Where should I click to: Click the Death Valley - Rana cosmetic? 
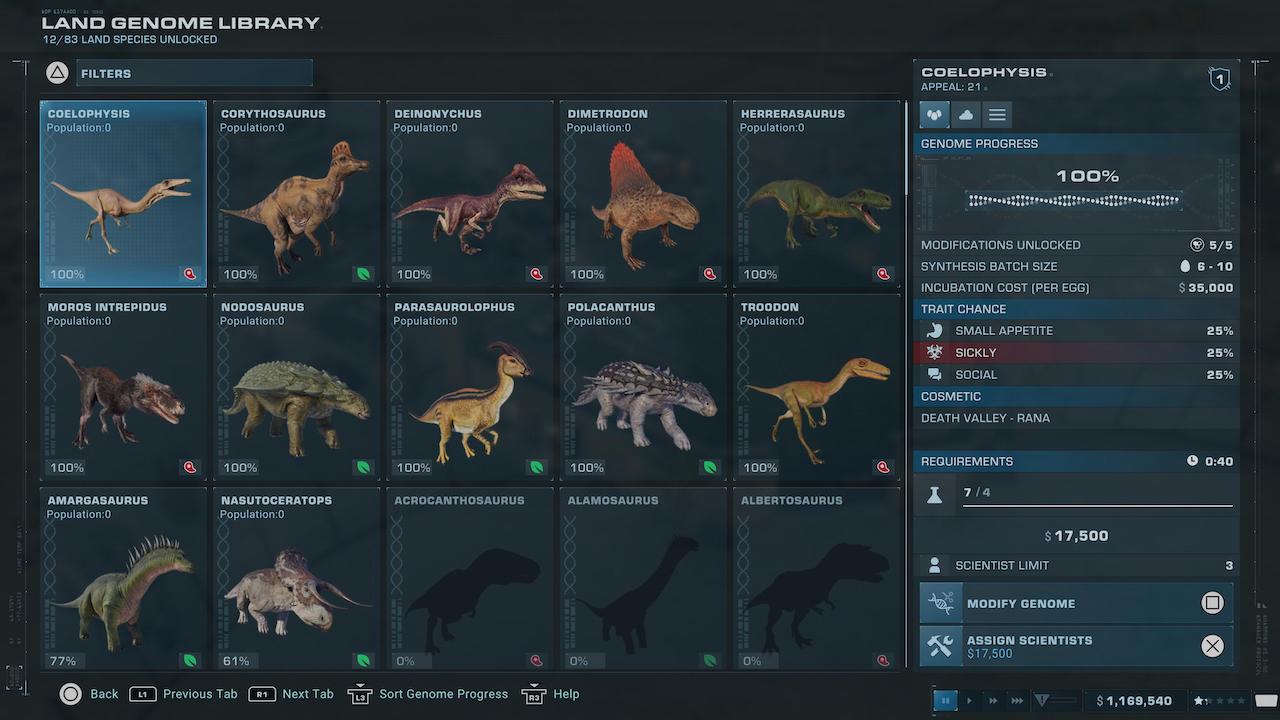point(1076,418)
